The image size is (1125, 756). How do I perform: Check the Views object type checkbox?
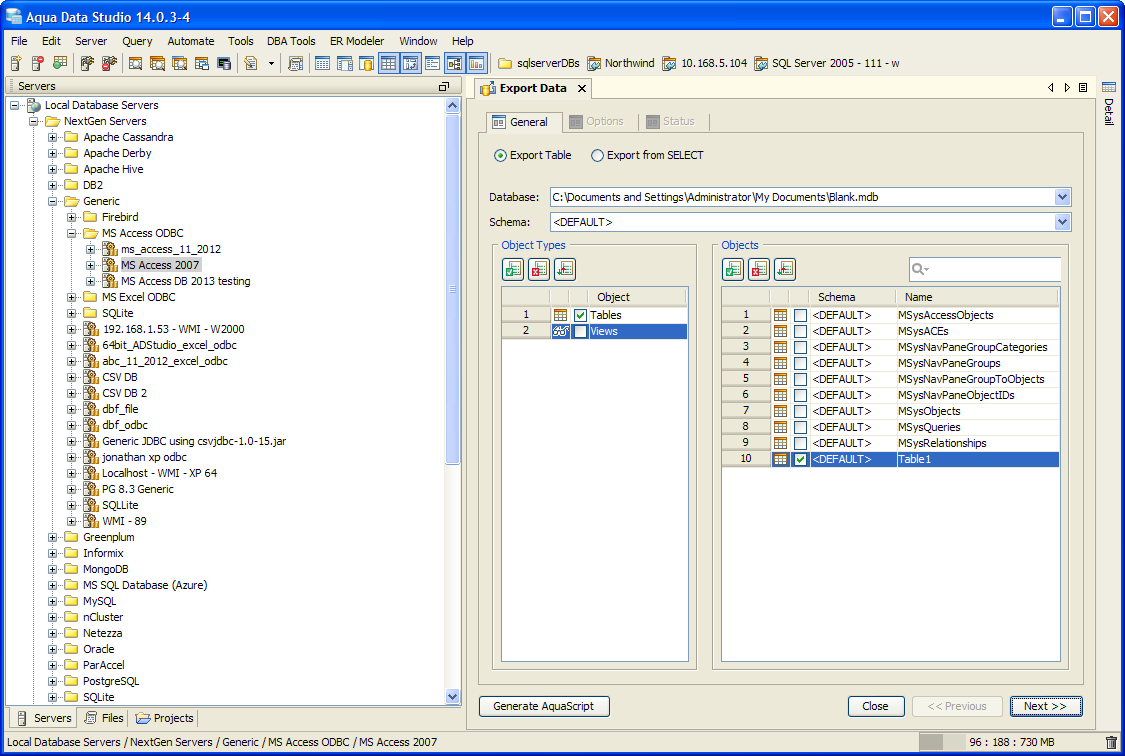coord(580,331)
